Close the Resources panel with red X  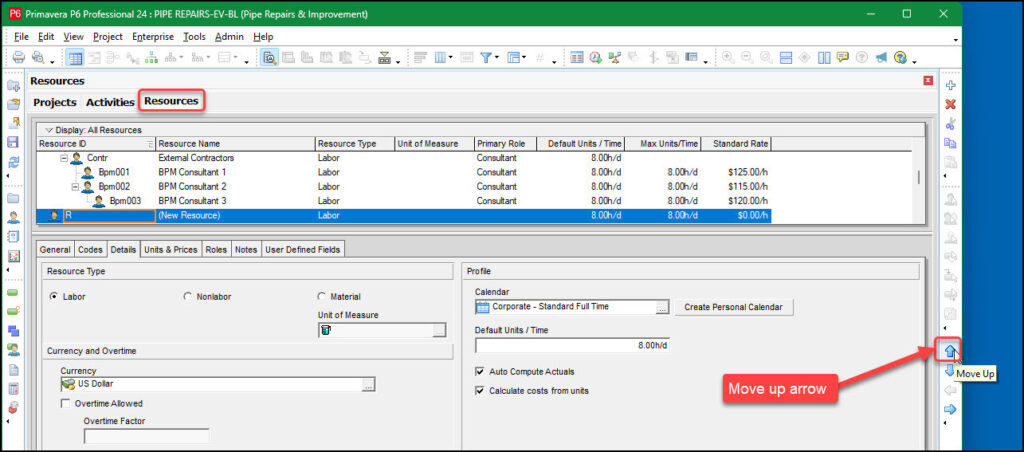(x=929, y=80)
